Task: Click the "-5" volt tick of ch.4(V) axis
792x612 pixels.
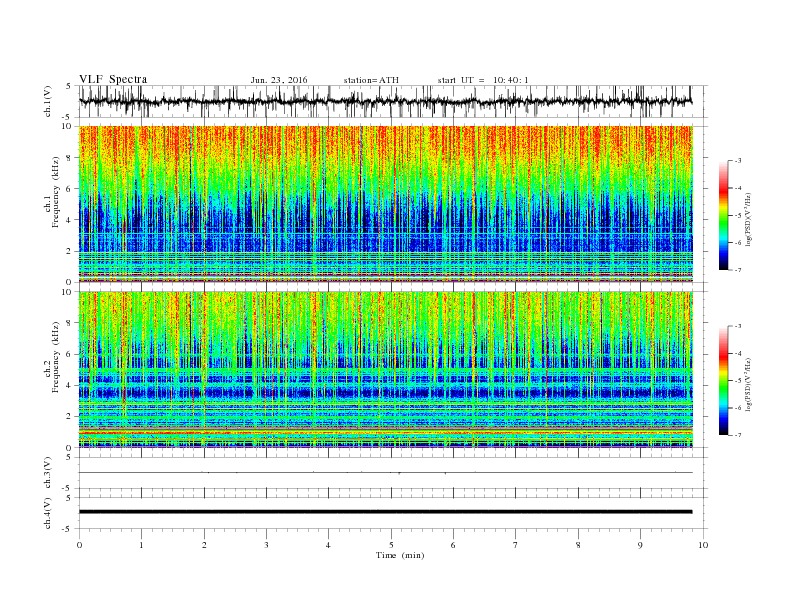Action: tap(68, 529)
